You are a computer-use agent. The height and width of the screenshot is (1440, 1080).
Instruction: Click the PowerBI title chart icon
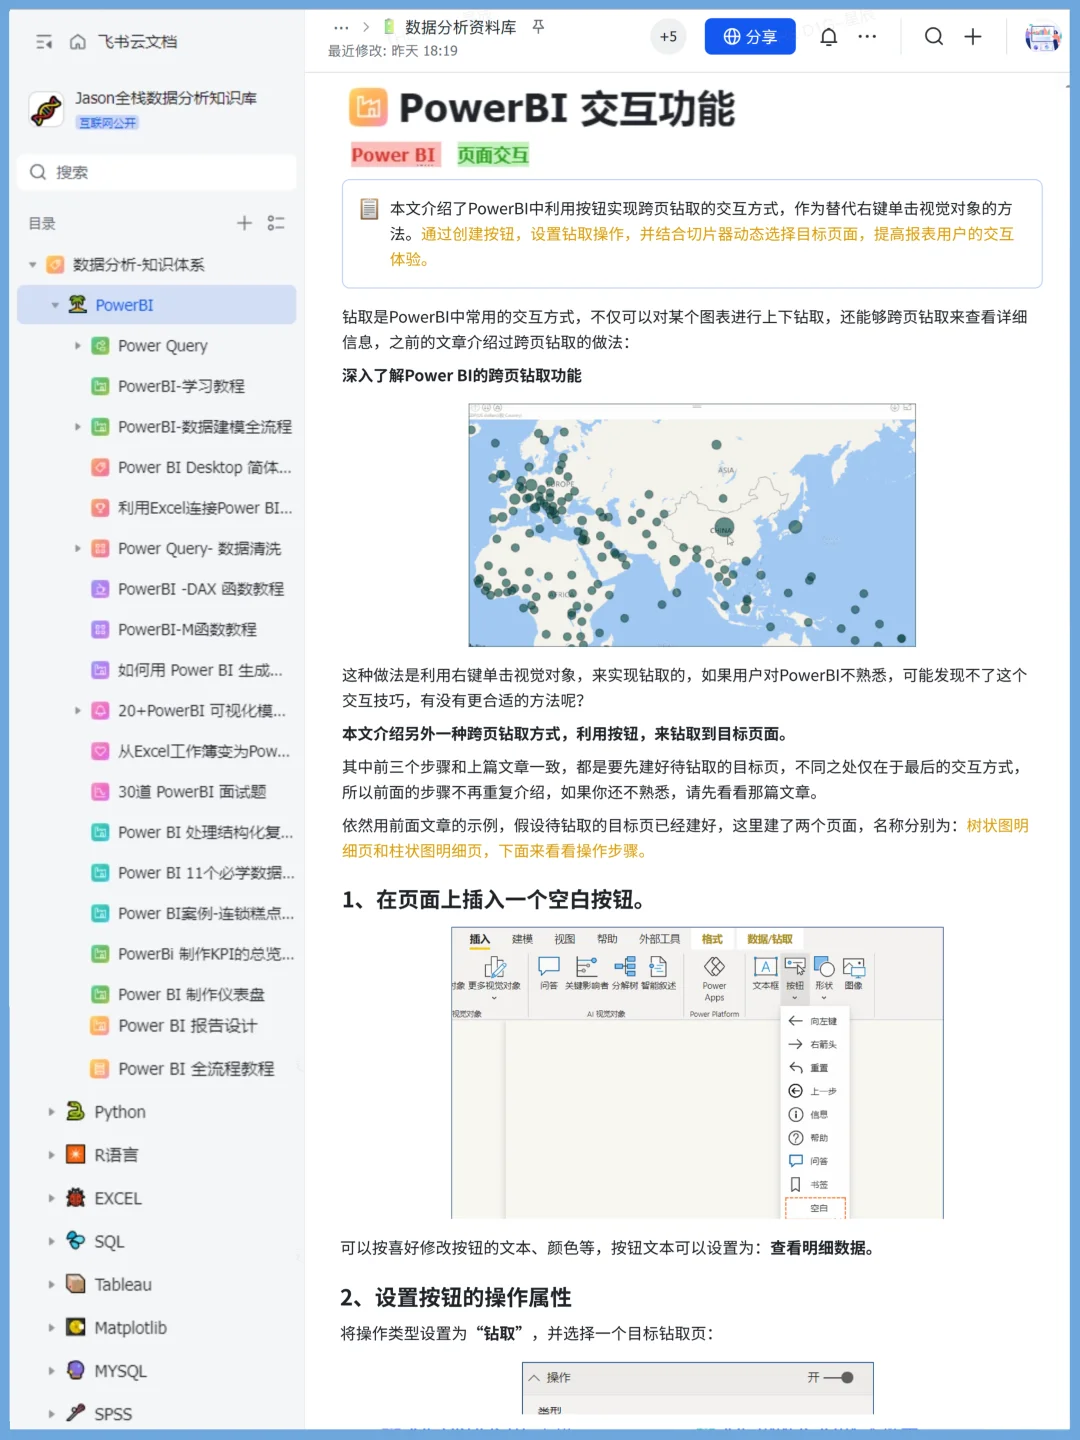pos(368,107)
